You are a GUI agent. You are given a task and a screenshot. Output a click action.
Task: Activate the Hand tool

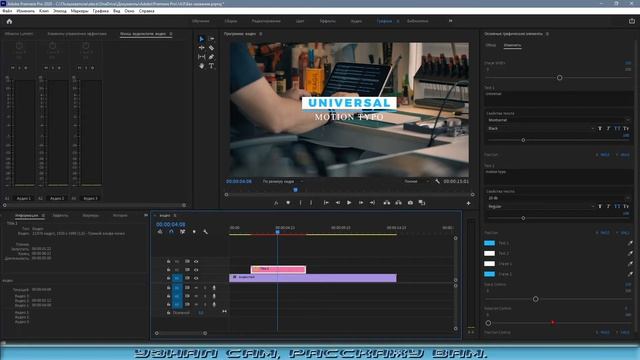202,66
